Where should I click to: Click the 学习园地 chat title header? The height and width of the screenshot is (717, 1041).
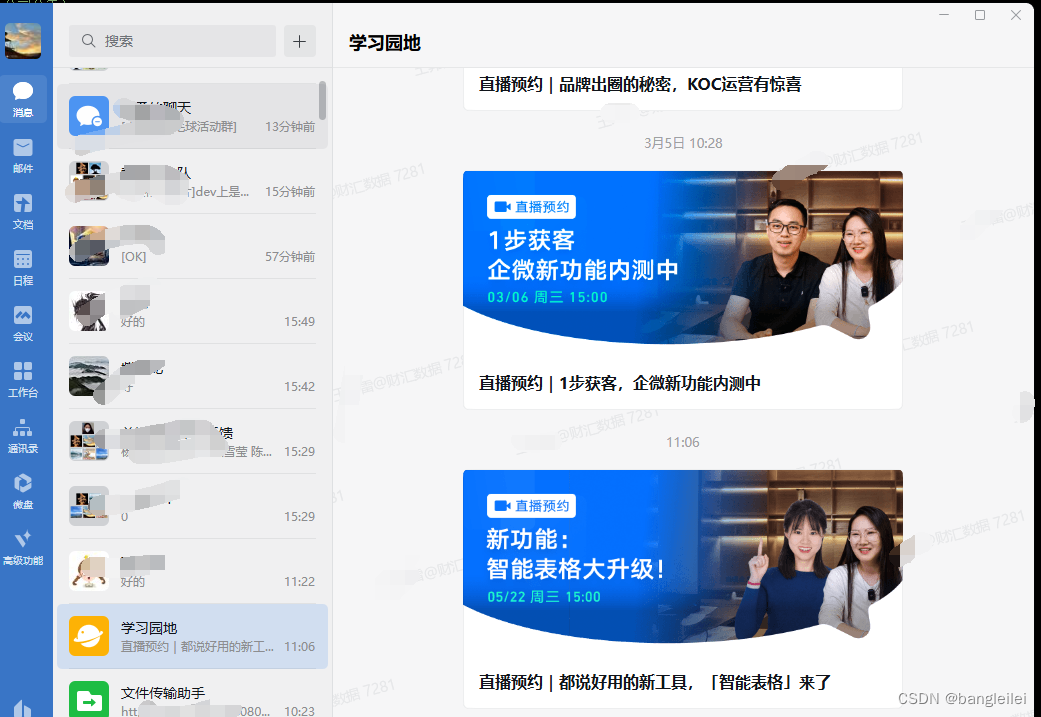pos(385,43)
